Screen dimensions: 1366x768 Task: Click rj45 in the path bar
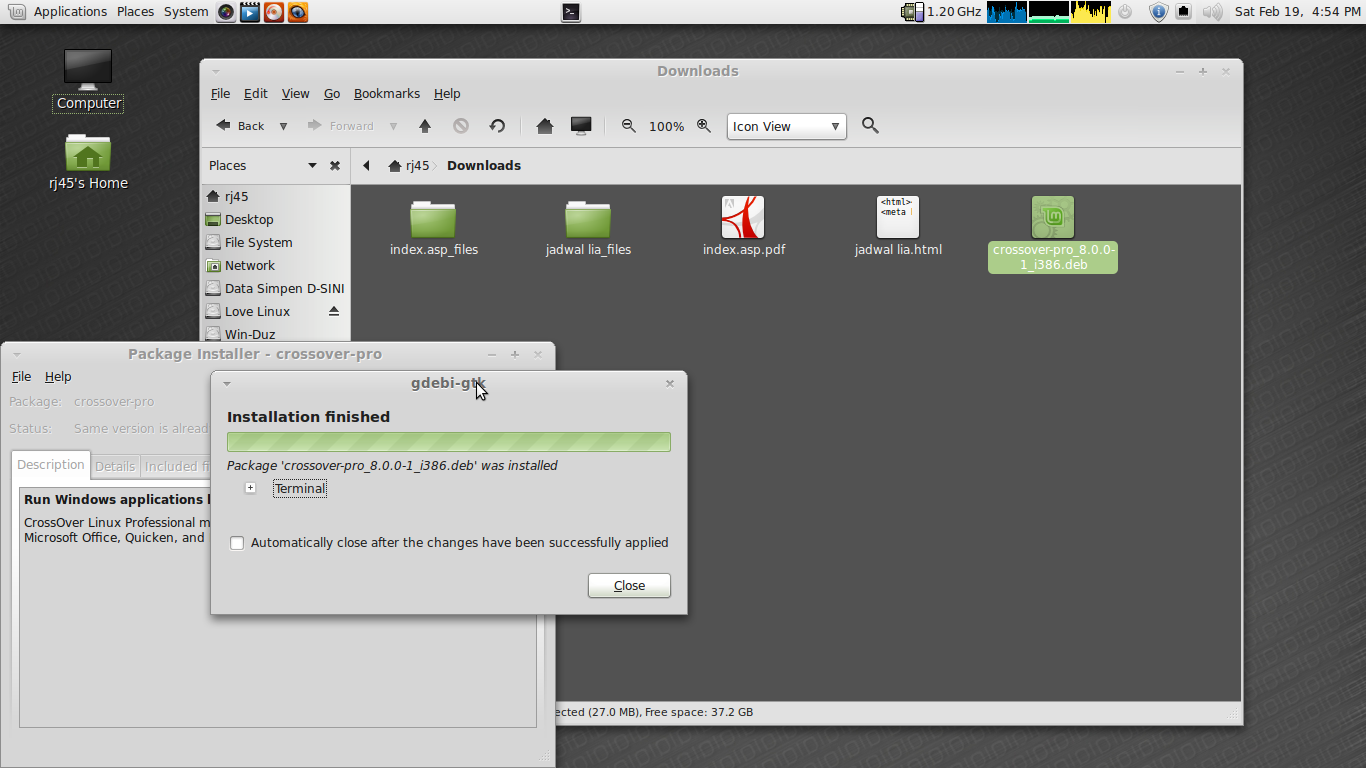[x=409, y=166]
